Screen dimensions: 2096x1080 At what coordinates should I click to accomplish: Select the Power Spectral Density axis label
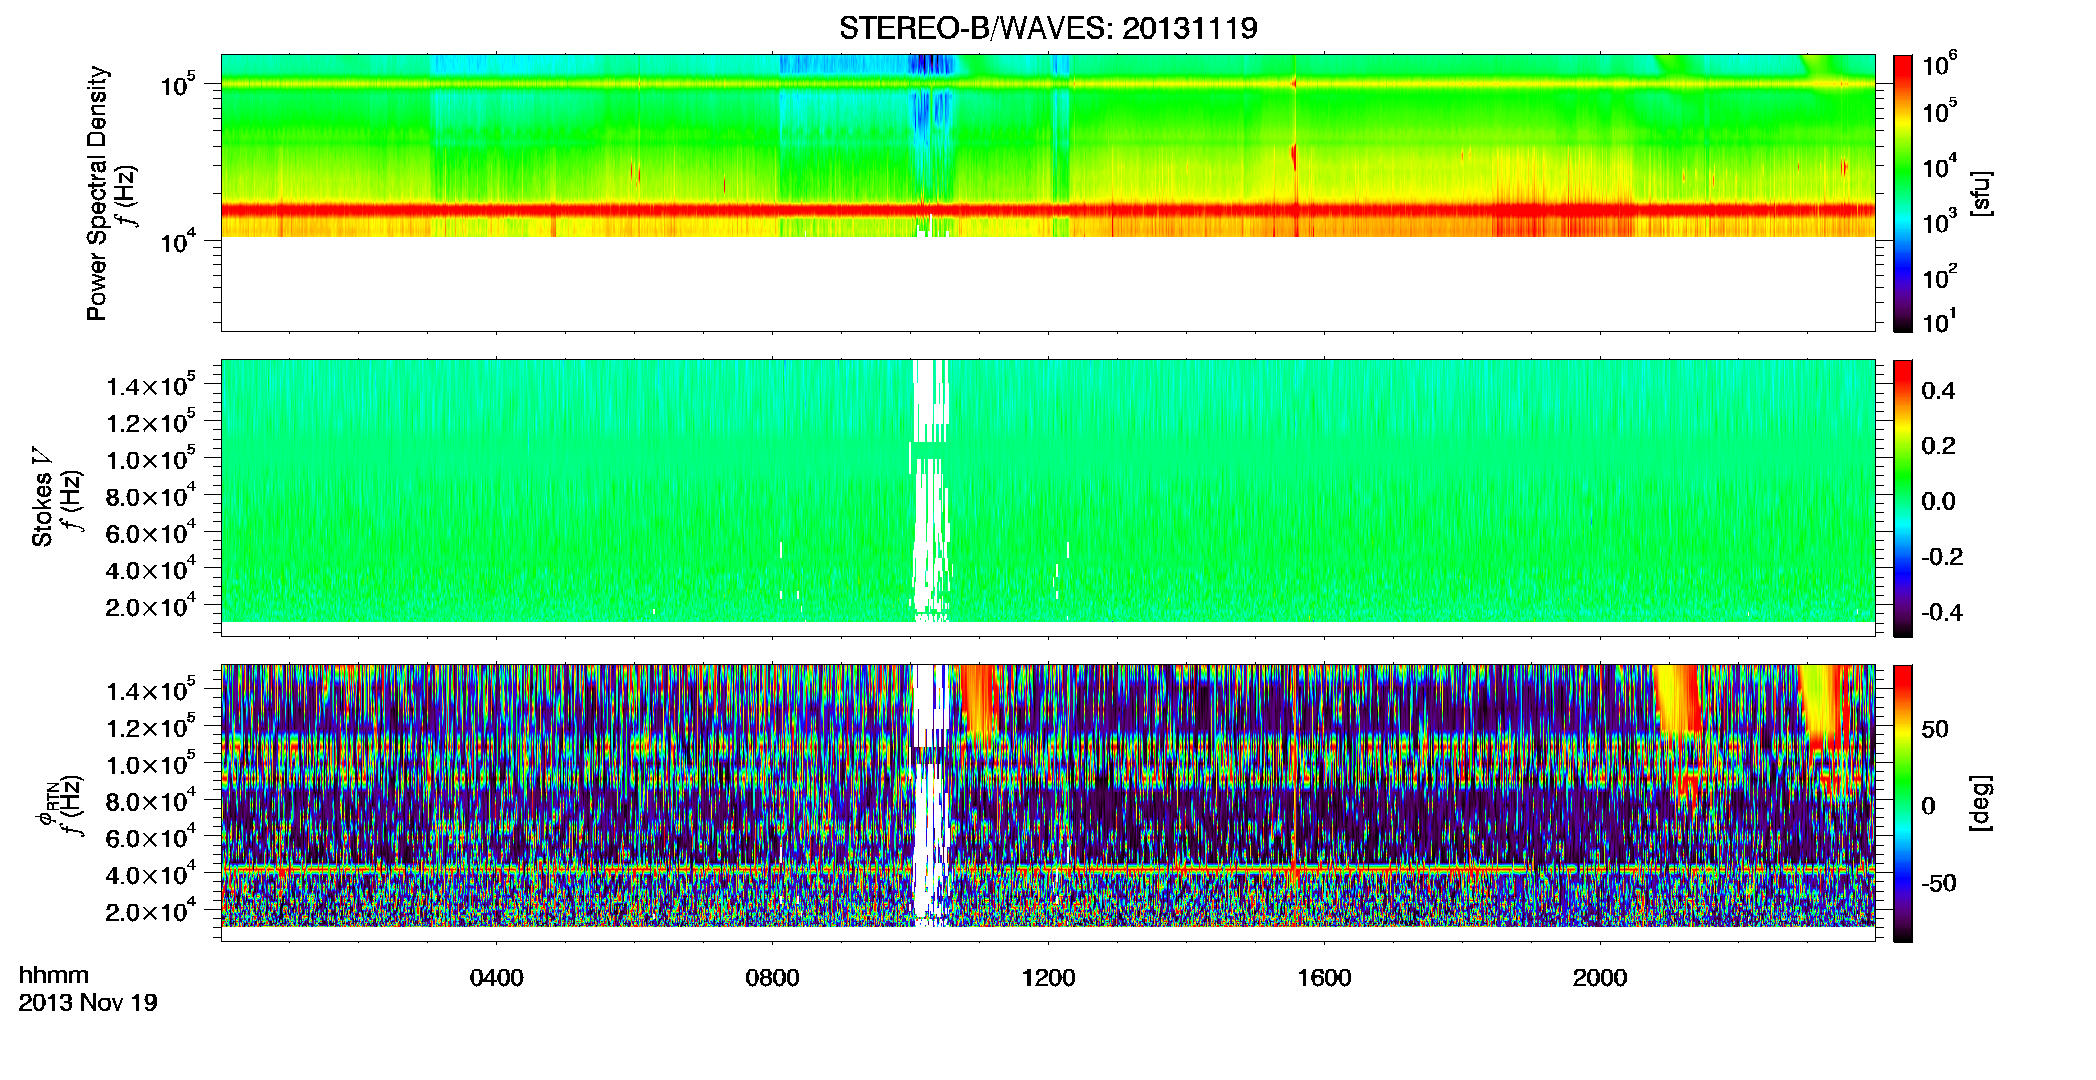pyautogui.click(x=97, y=193)
